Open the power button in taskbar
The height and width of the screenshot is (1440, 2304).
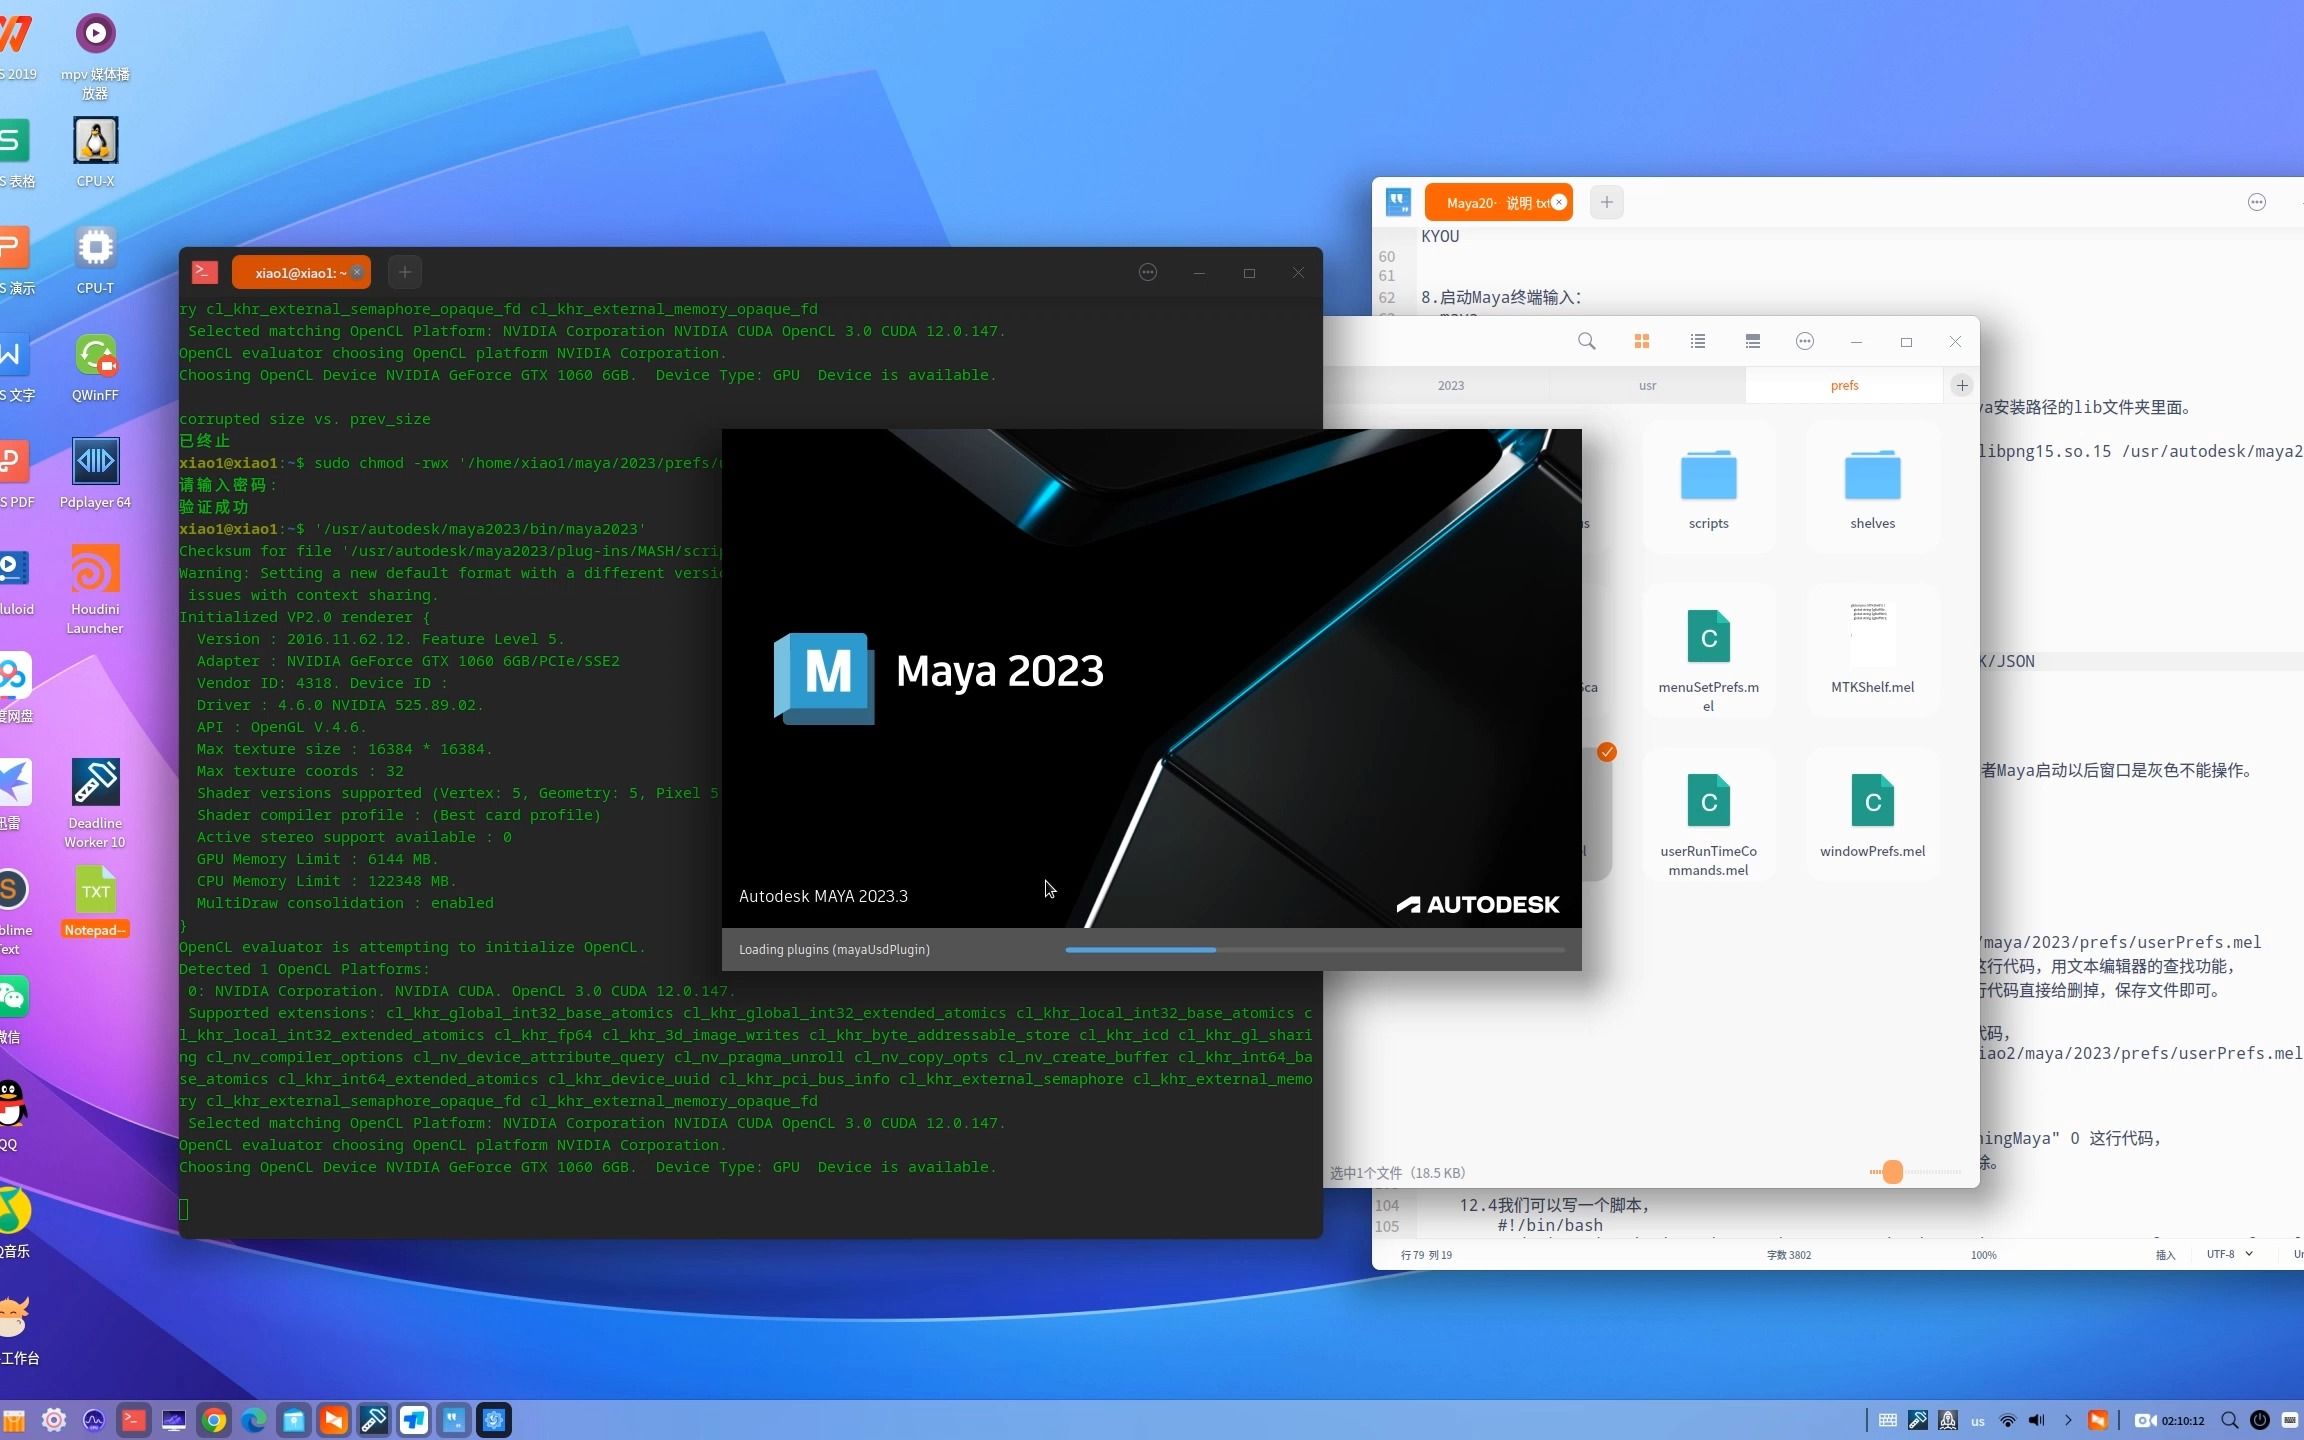coord(2259,1420)
